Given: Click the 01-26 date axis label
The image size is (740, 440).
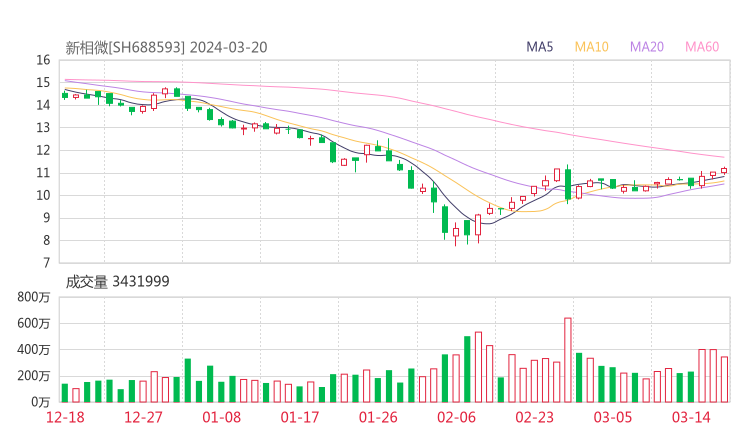Looking at the screenshot, I should tap(378, 417).
